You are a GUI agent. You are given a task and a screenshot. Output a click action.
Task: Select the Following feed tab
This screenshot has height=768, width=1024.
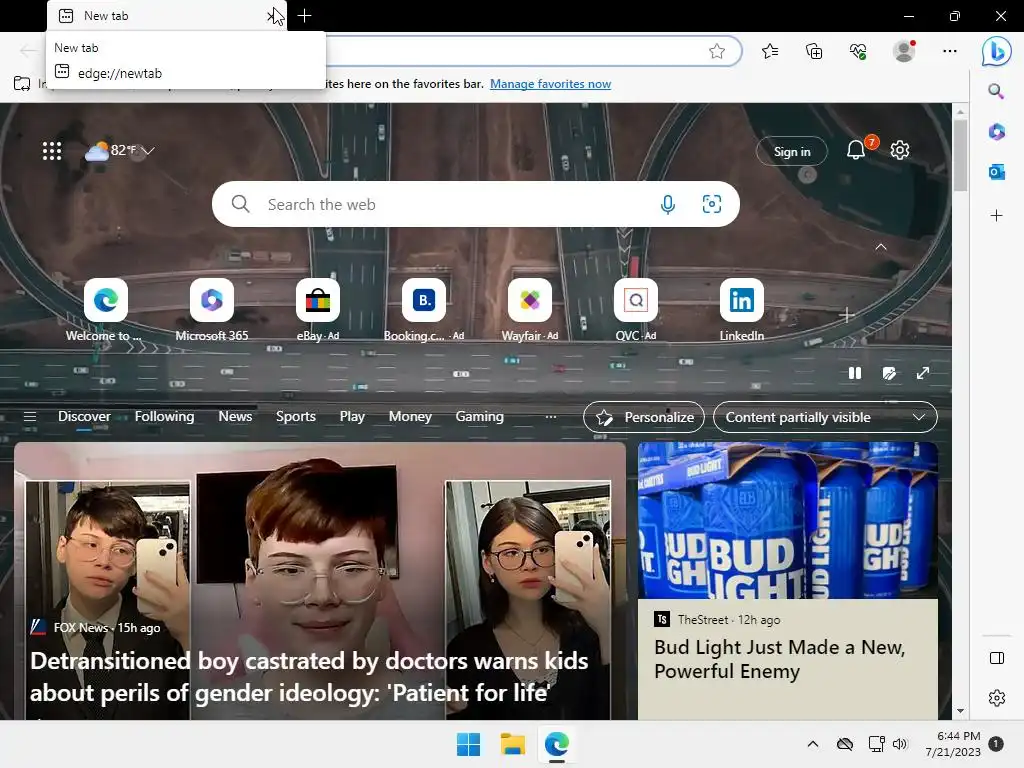[x=165, y=417]
